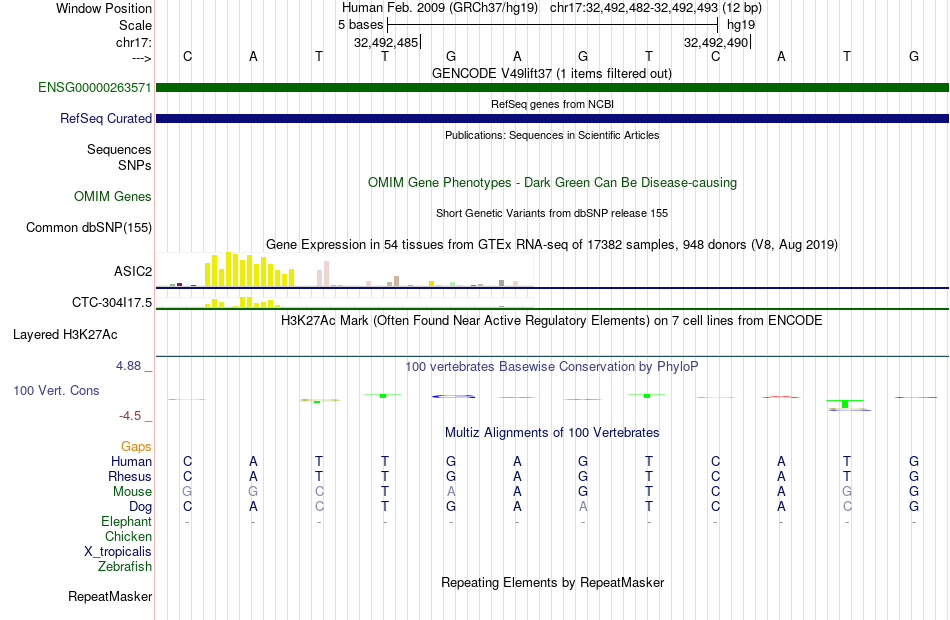Viewport: 950px width, 620px height.
Task: Select the Rhesus alignment row label
Action: (130, 476)
